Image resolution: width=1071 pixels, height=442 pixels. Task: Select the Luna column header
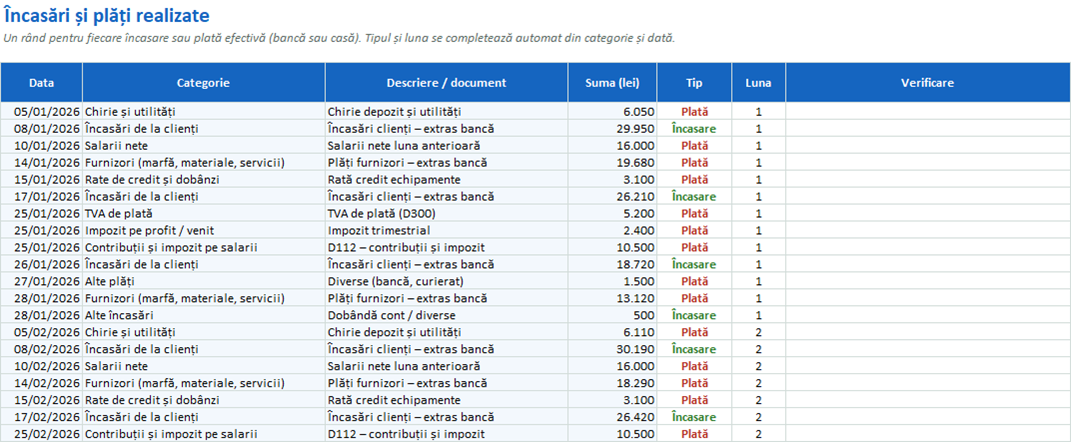tap(759, 83)
